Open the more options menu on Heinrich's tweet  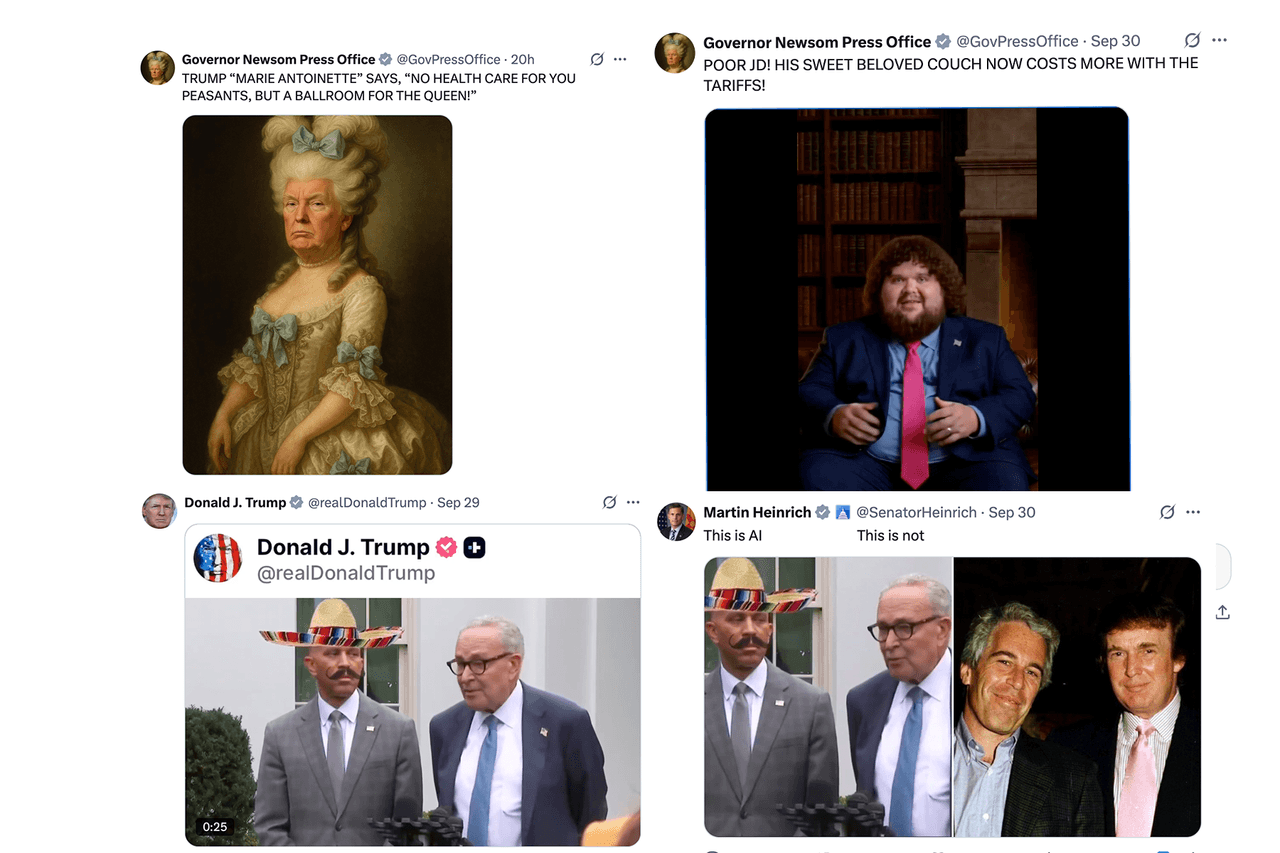[x=1194, y=511]
